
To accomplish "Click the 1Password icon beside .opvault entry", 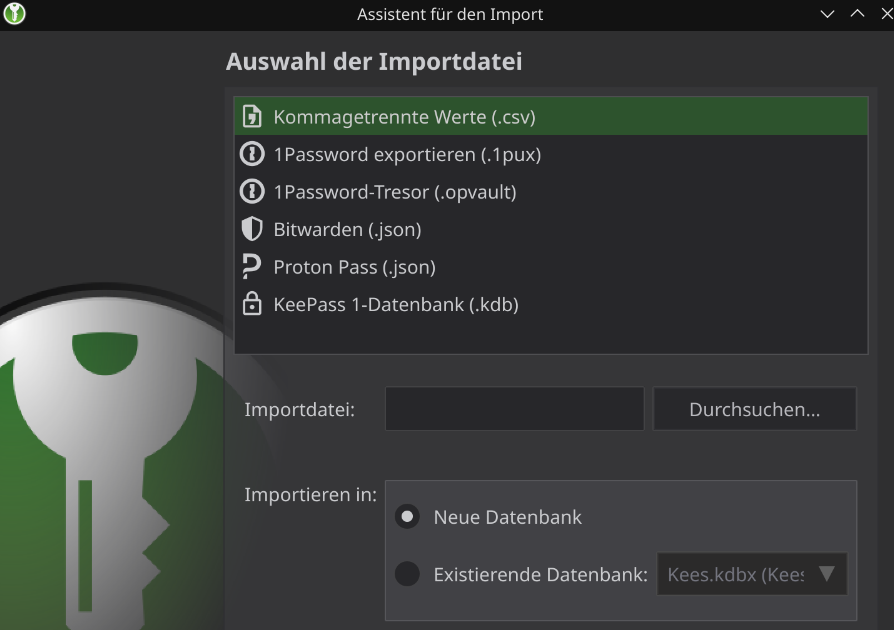I will click(x=252, y=192).
